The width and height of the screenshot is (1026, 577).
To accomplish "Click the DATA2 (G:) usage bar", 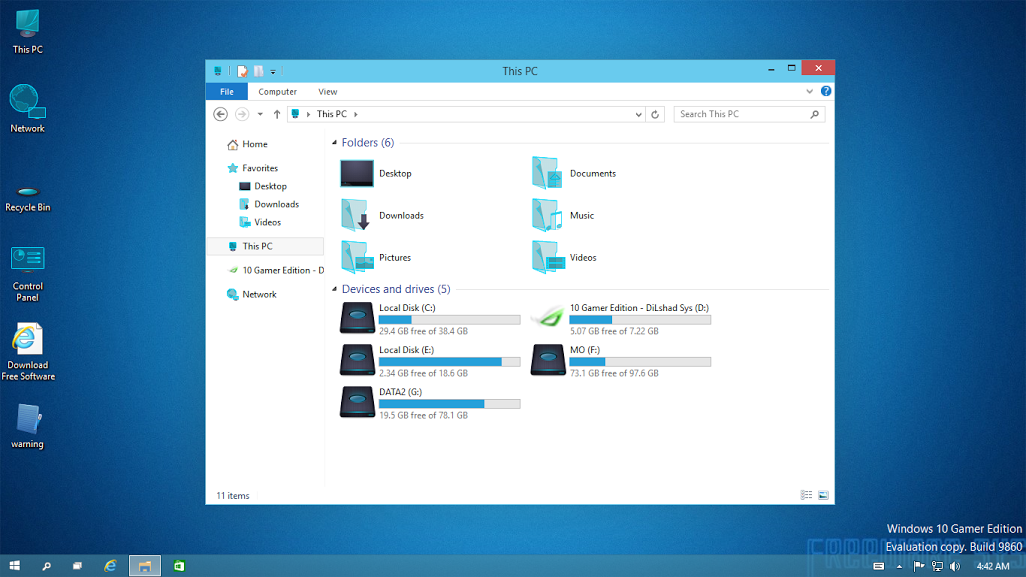I will (x=450, y=404).
